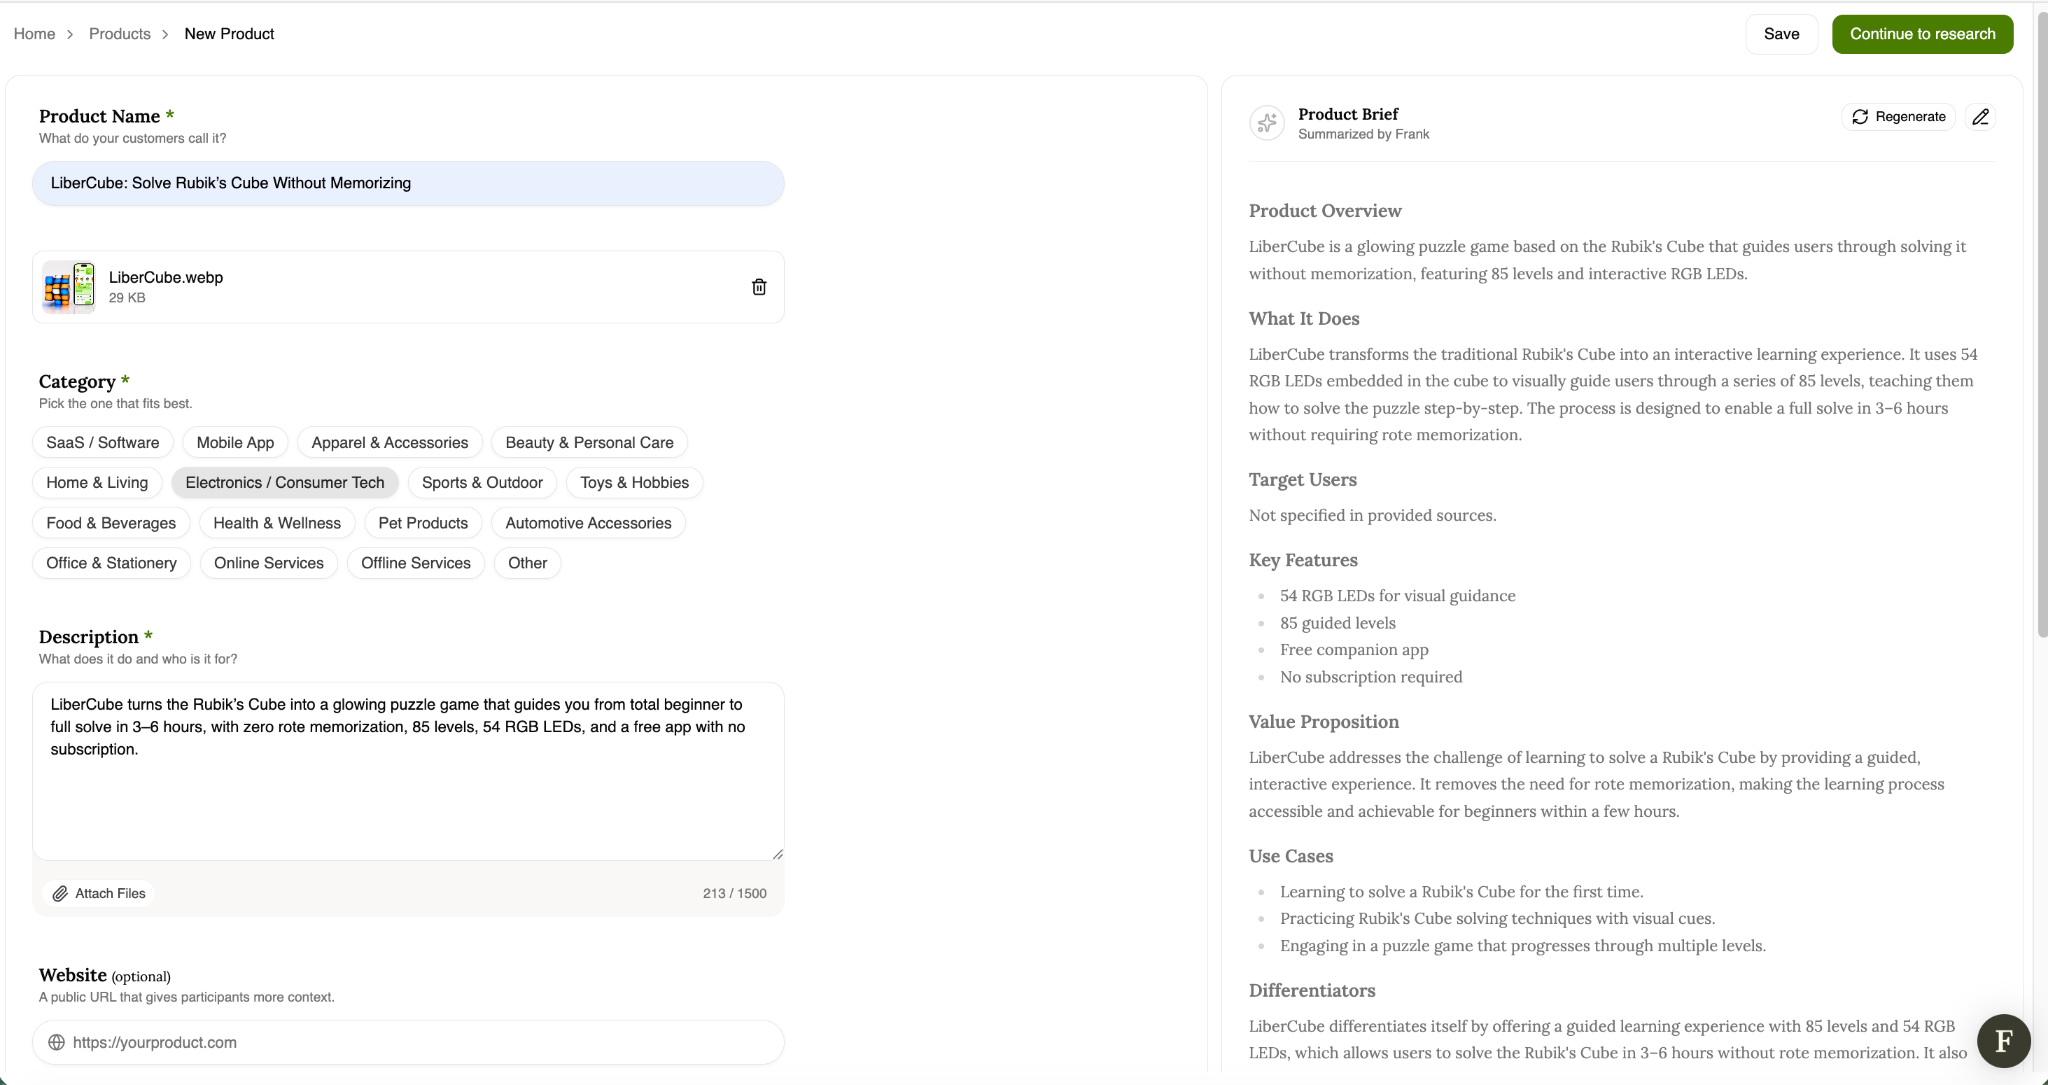
Task: Click the 'Differentiators' heading
Action: coord(1312,991)
